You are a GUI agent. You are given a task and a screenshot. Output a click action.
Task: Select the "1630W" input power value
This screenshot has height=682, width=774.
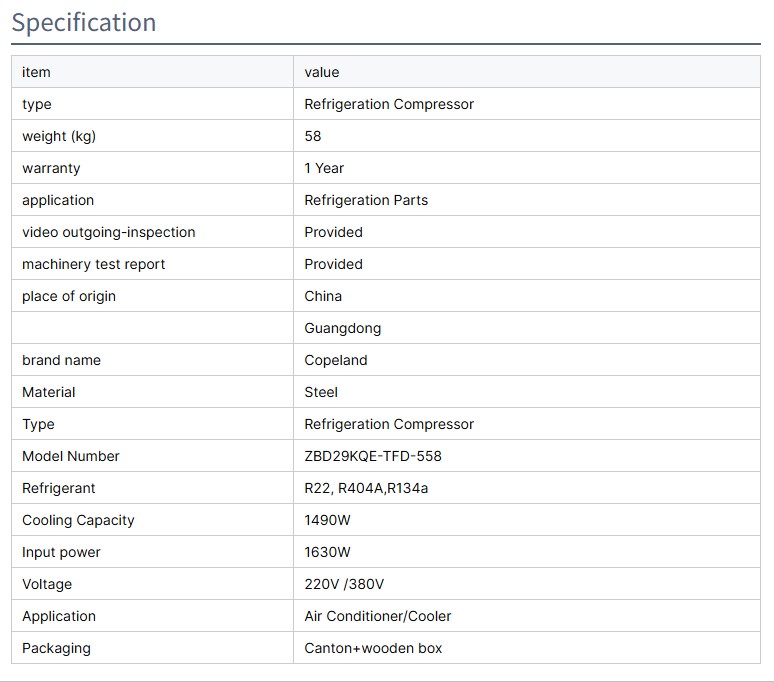click(328, 552)
